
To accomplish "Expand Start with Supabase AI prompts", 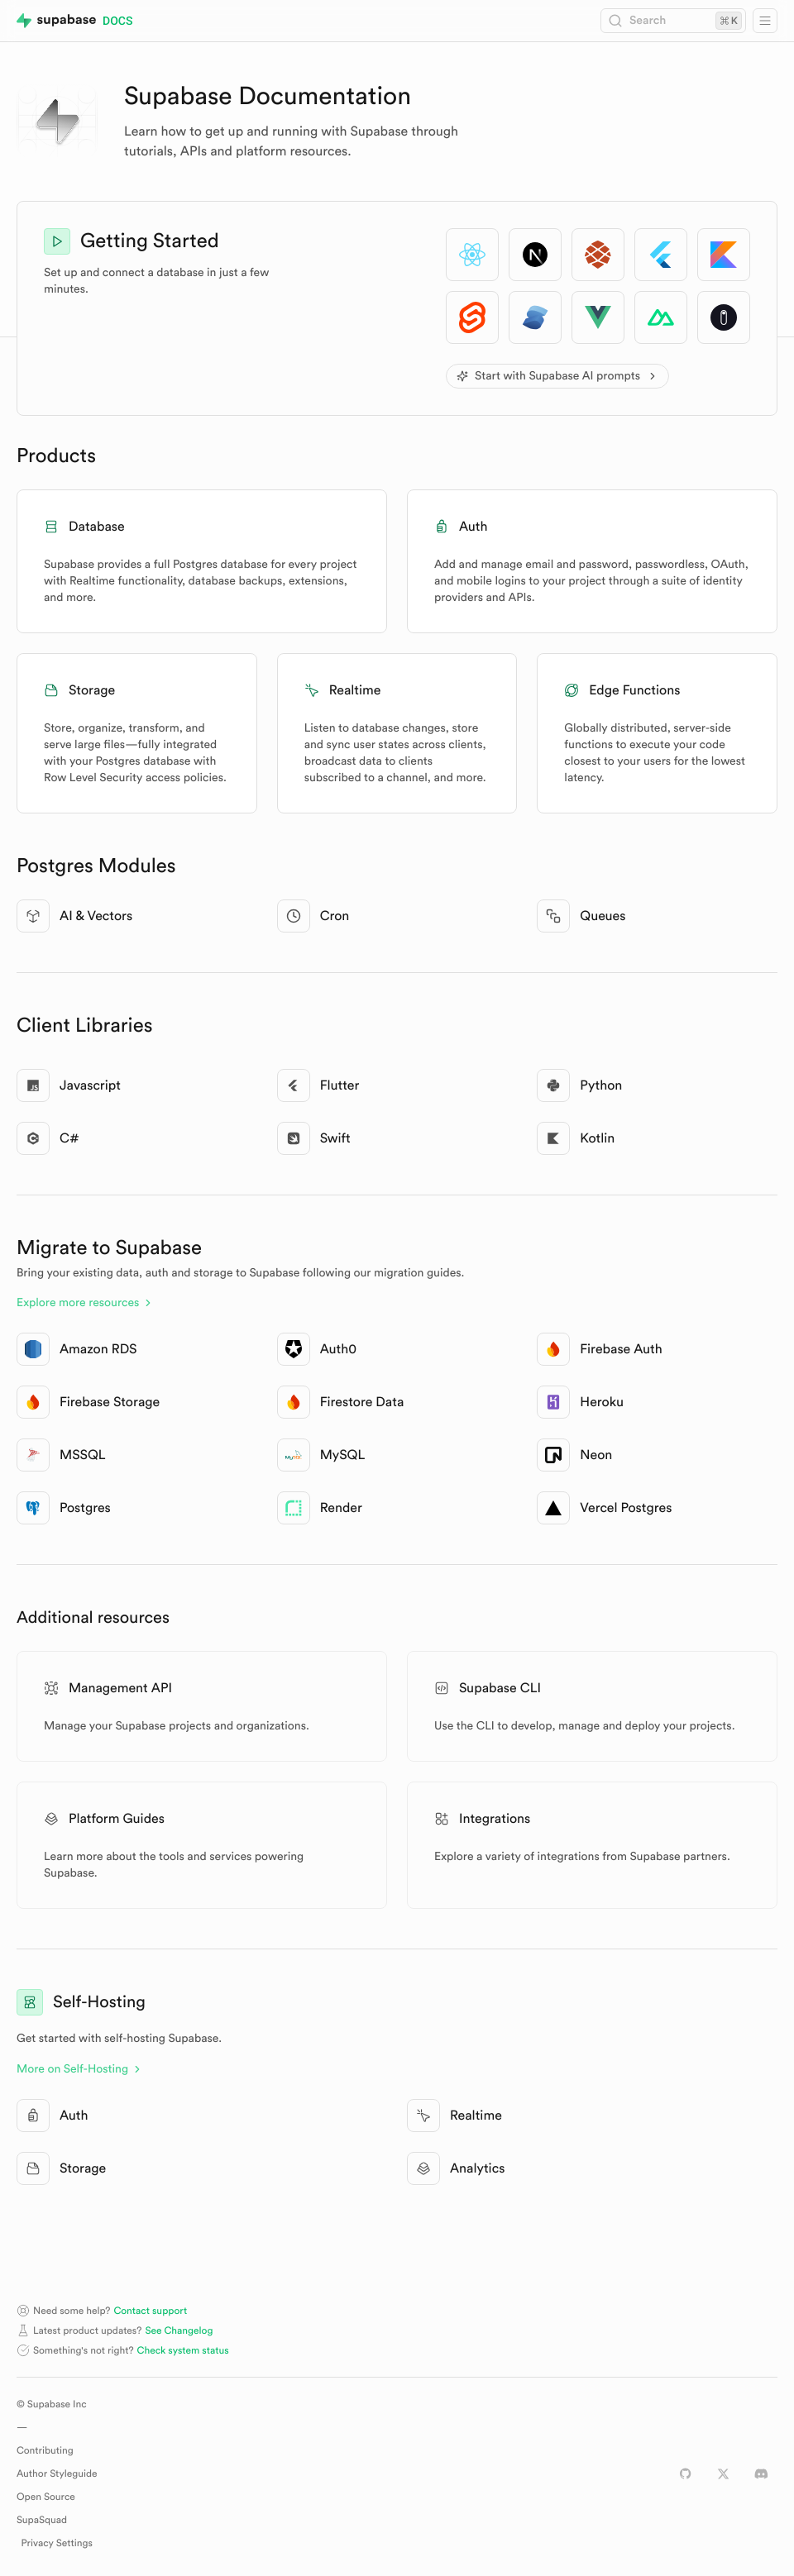I will coord(557,376).
